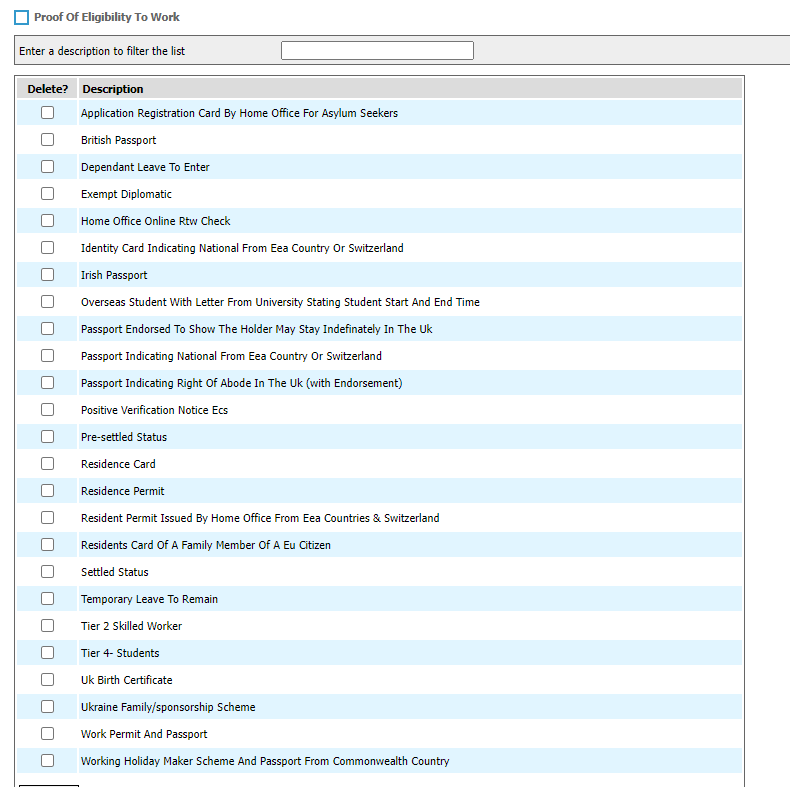The width and height of the screenshot is (790, 787).
Task: Tick Temporary Leave To Remain checkbox
Action: pyautogui.click(x=47, y=599)
